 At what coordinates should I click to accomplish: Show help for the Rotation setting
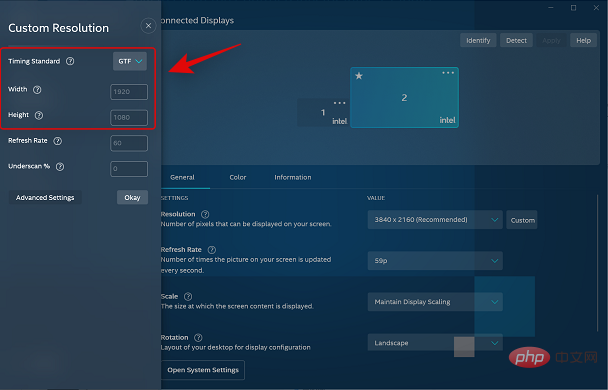point(198,338)
